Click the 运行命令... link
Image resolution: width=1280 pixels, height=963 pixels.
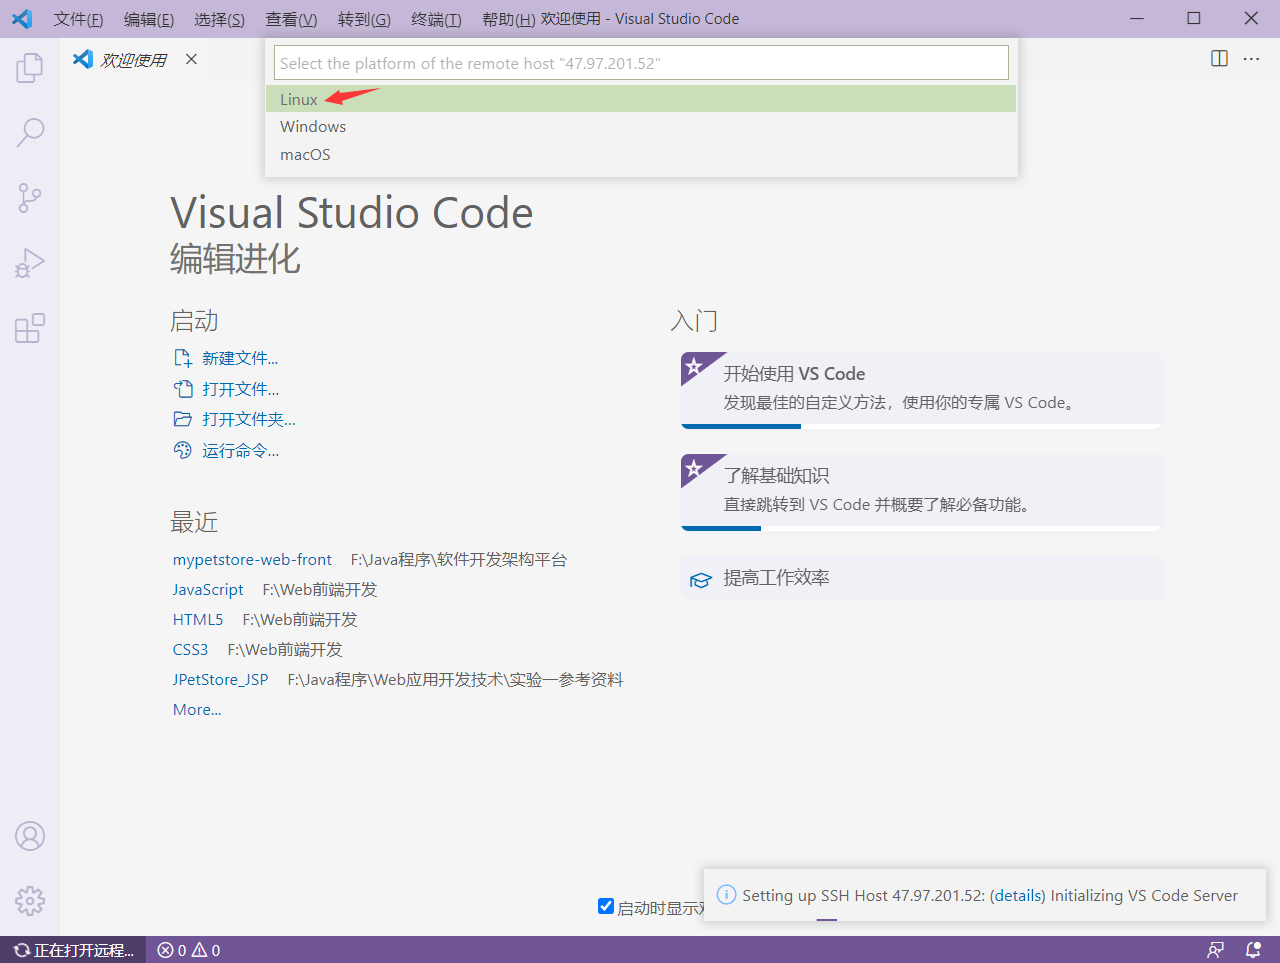(x=241, y=450)
